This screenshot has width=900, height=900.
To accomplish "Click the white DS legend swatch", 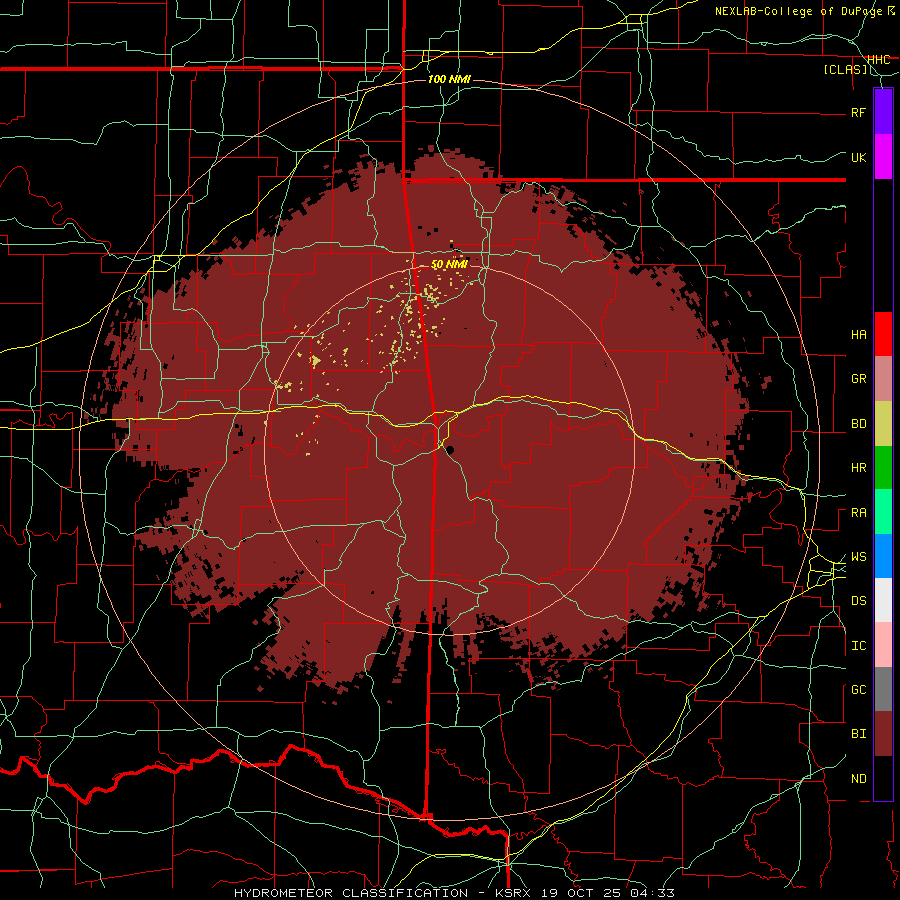I will [x=883, y=600].
